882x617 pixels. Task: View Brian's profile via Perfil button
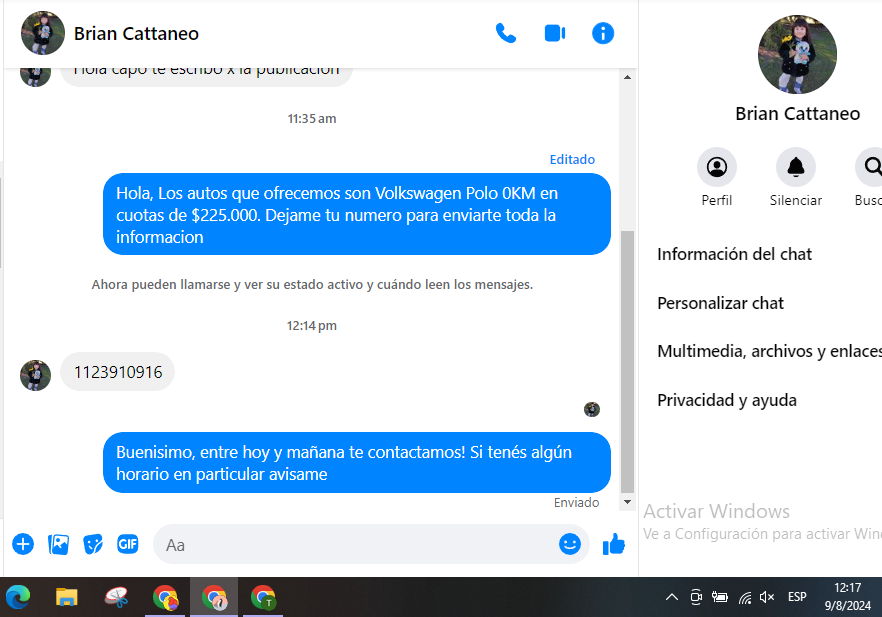(716, 167)
